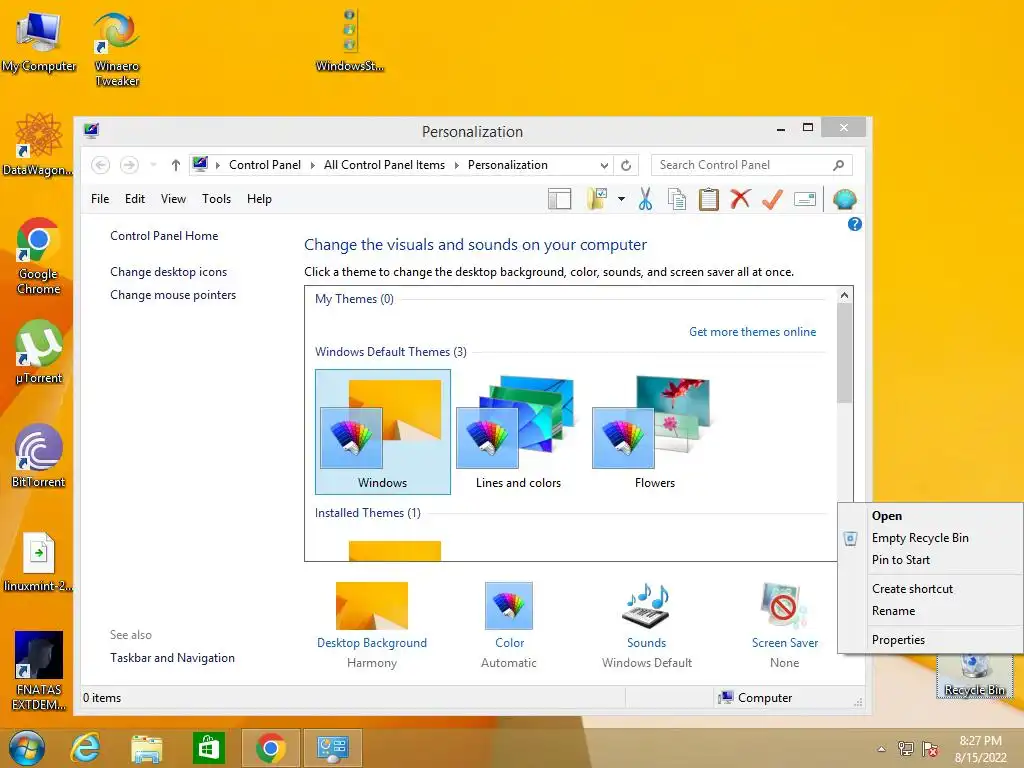Open the Taskbar and Navigation link
1024x768 pixels.
(x=172, y=658)
